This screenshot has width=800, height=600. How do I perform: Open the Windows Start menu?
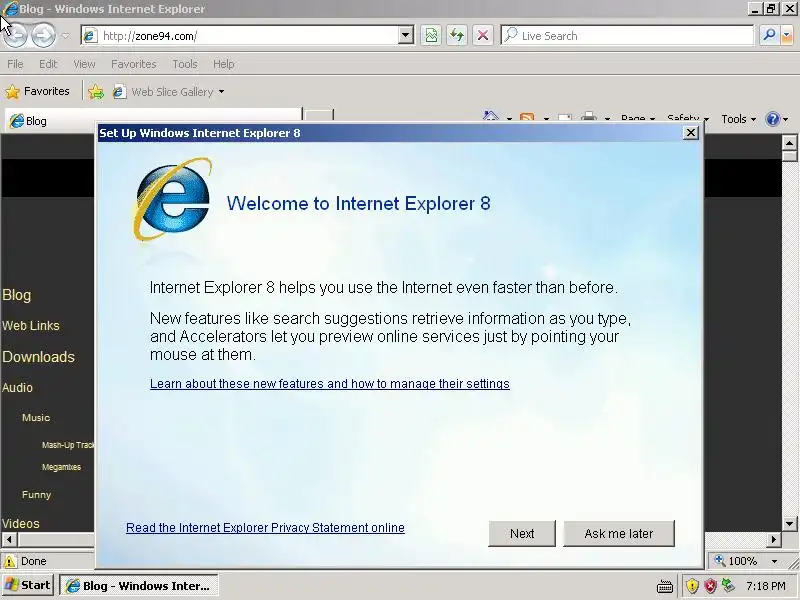[x=28, y=585]
